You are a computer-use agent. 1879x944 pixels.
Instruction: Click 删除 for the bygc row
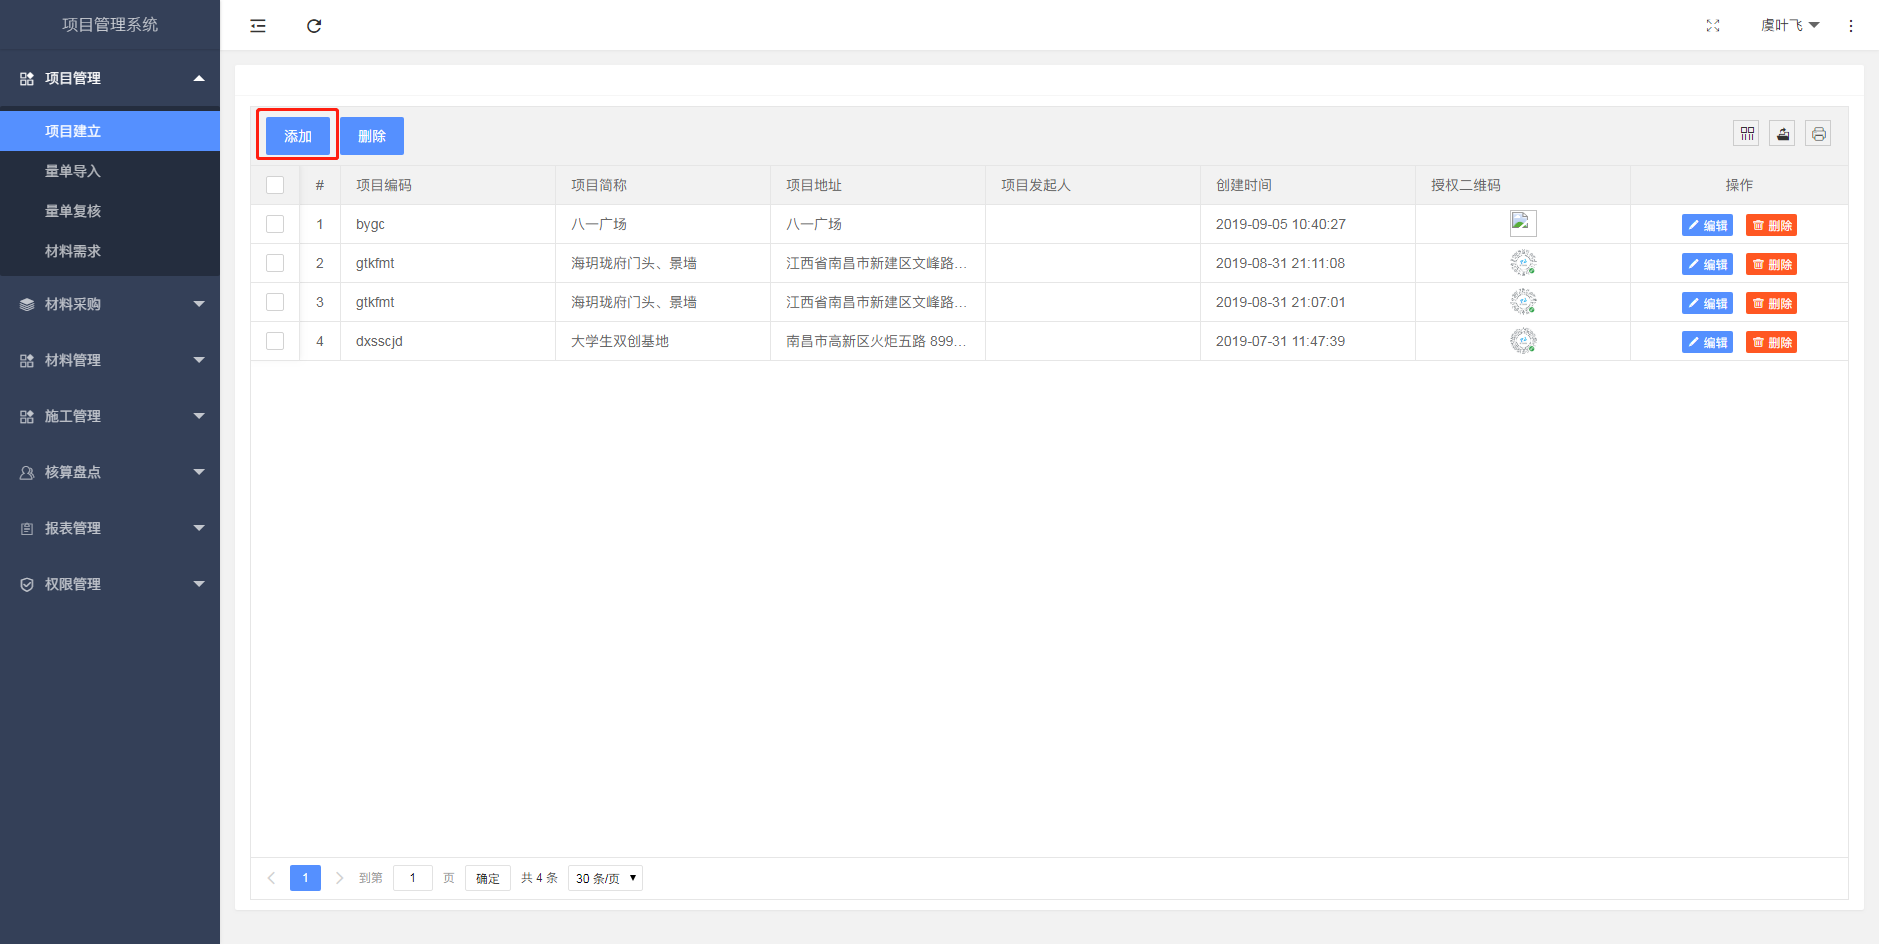(x=1771, y=225)
